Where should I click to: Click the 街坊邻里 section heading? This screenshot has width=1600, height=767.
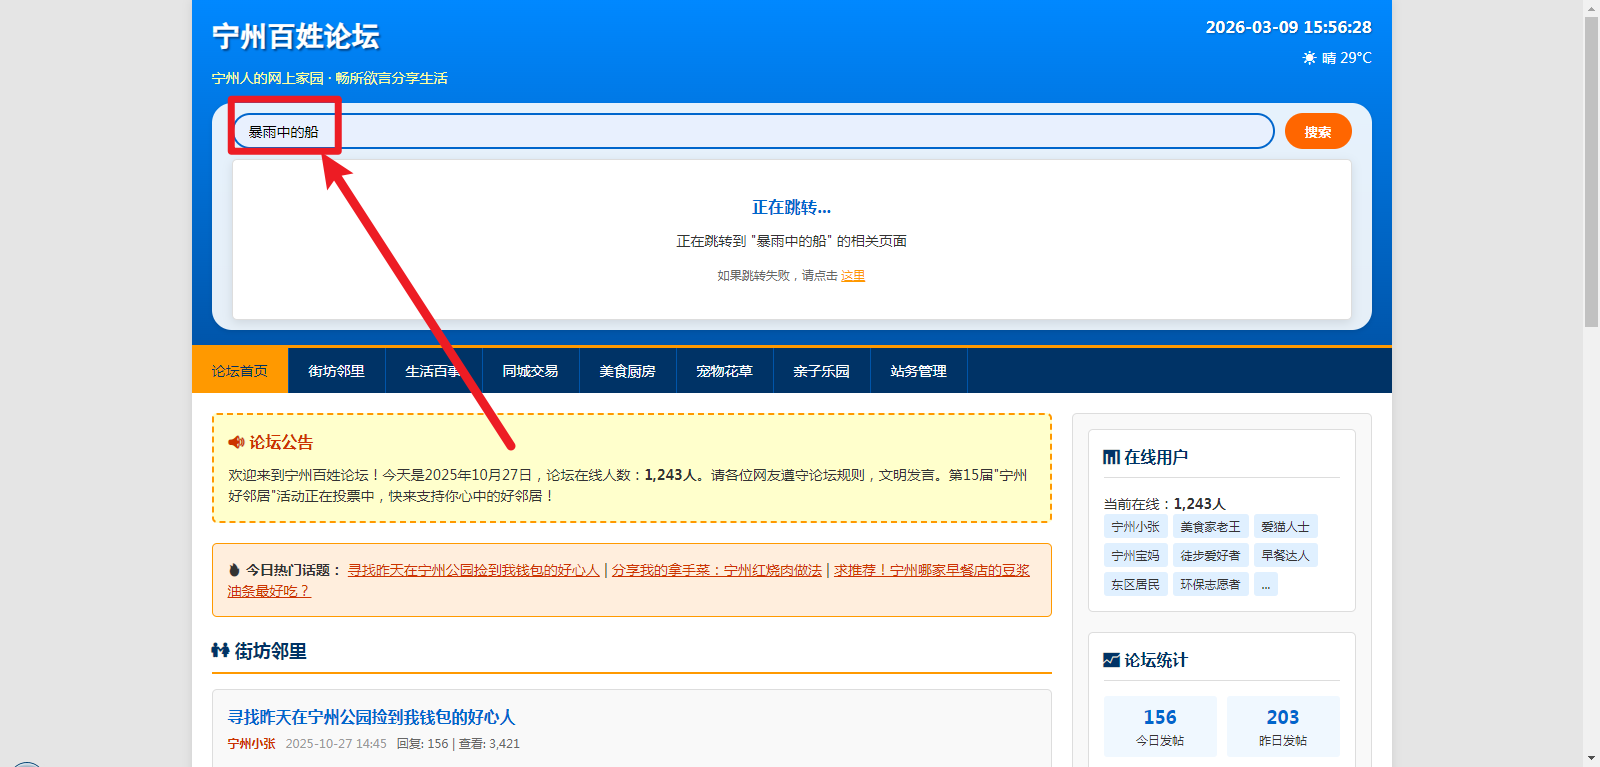click(x=270, y=651)
